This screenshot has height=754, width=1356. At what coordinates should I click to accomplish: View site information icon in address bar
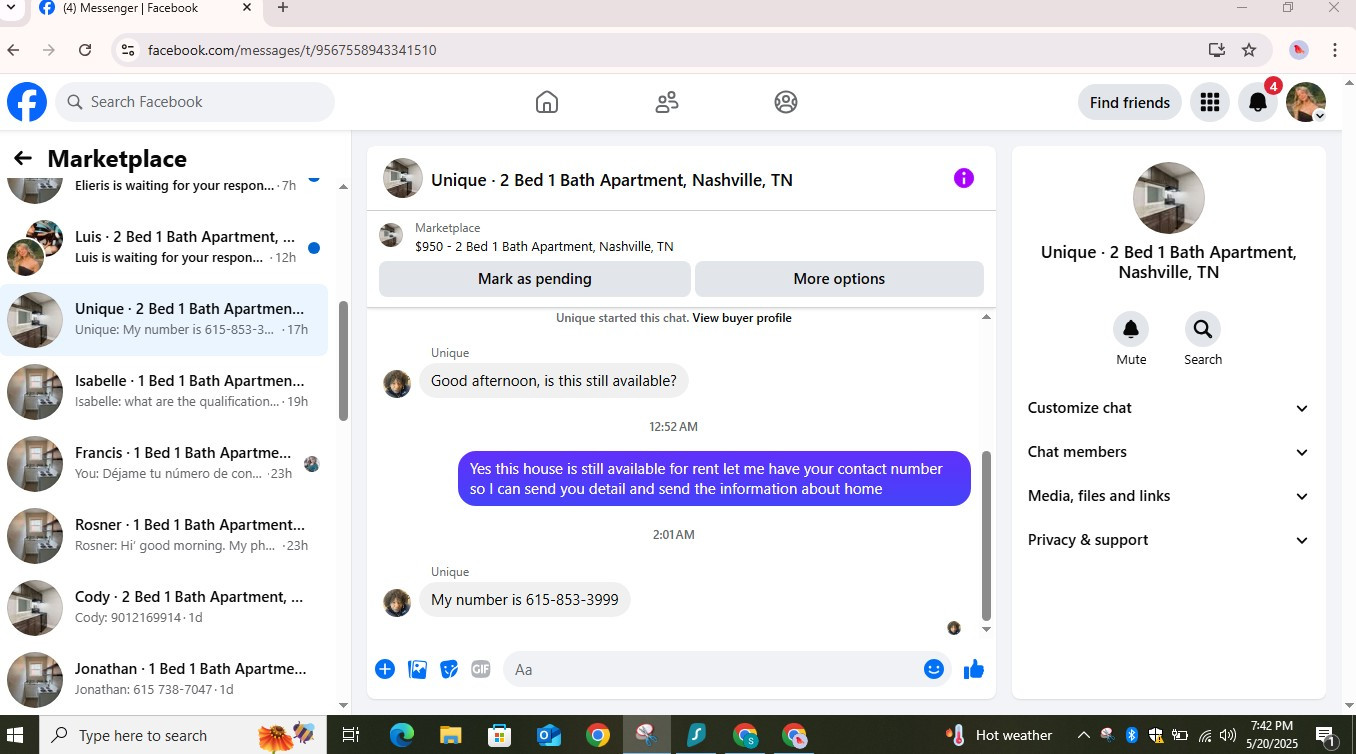[126, 50]
